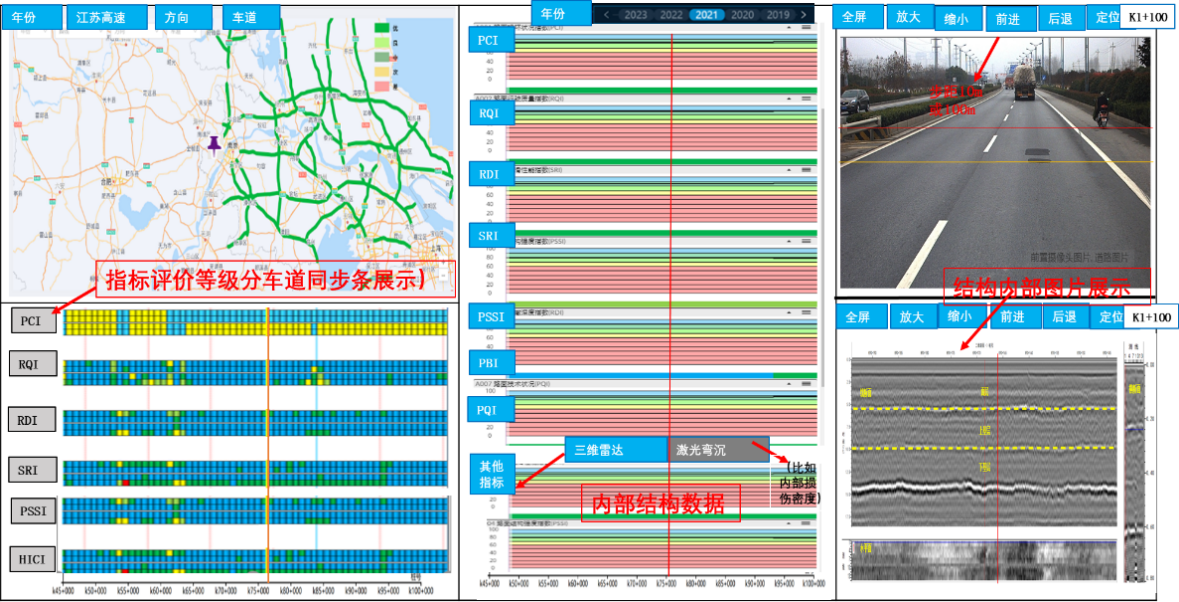1179x602 pixels.
Task: Open the 车道 lane dropdown
Action: pyautogui.click(x=252, y=17)
